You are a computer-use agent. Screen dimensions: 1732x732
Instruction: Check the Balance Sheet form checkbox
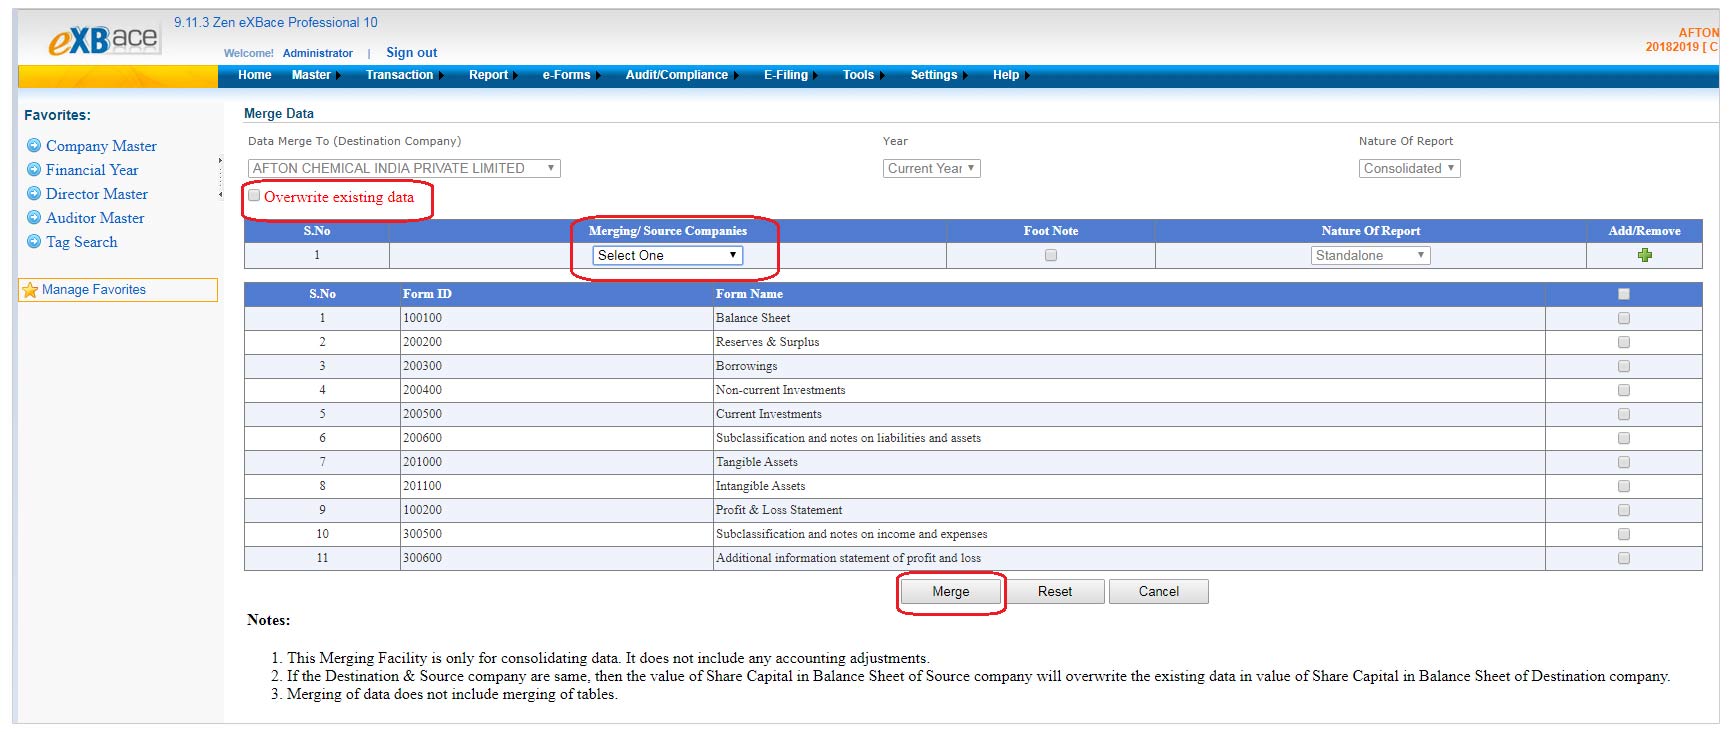tap(1623, 318)
